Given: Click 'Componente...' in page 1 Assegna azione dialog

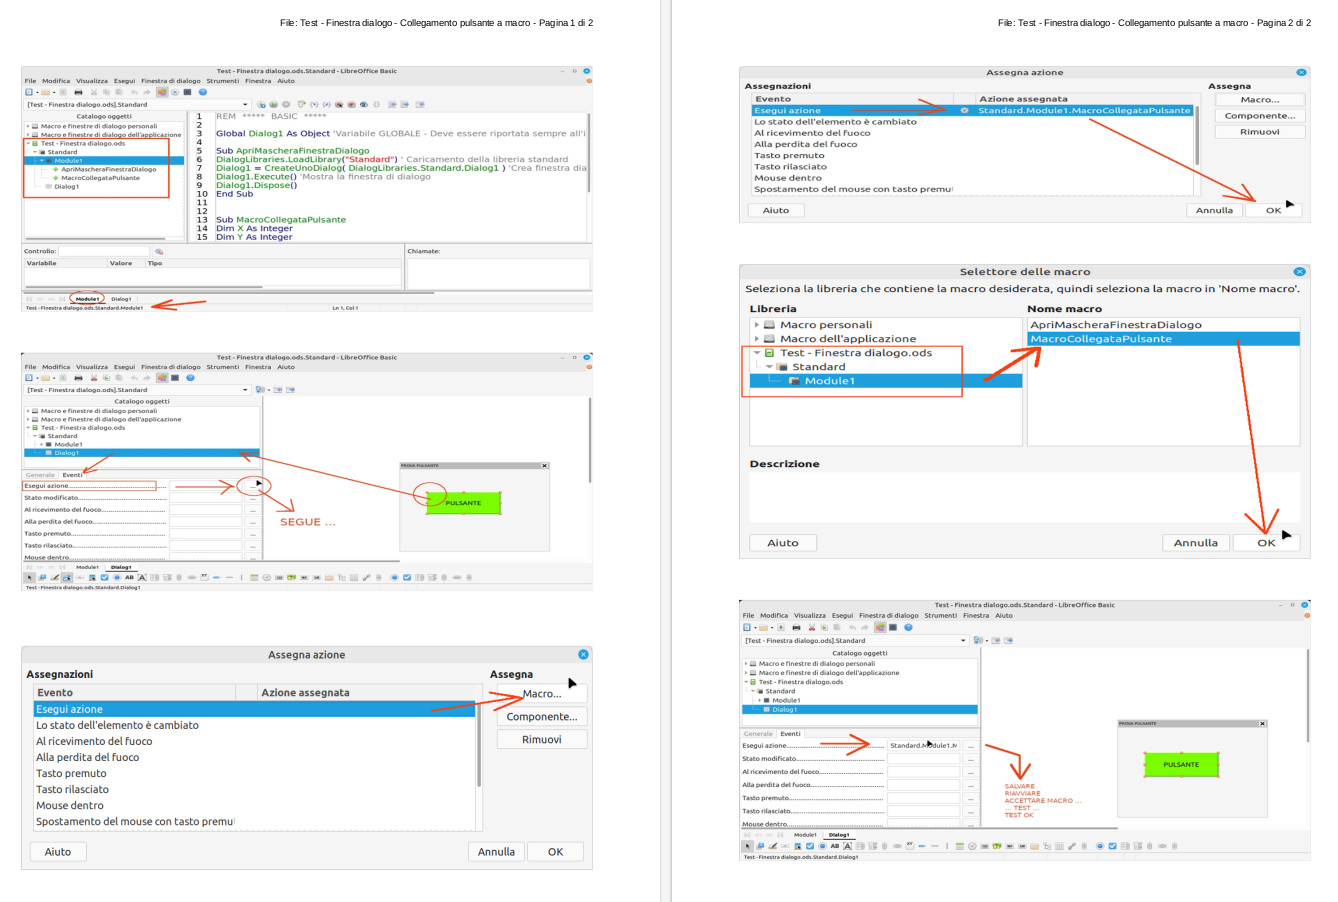Looking at the screenshot, I should pos(541,717).
